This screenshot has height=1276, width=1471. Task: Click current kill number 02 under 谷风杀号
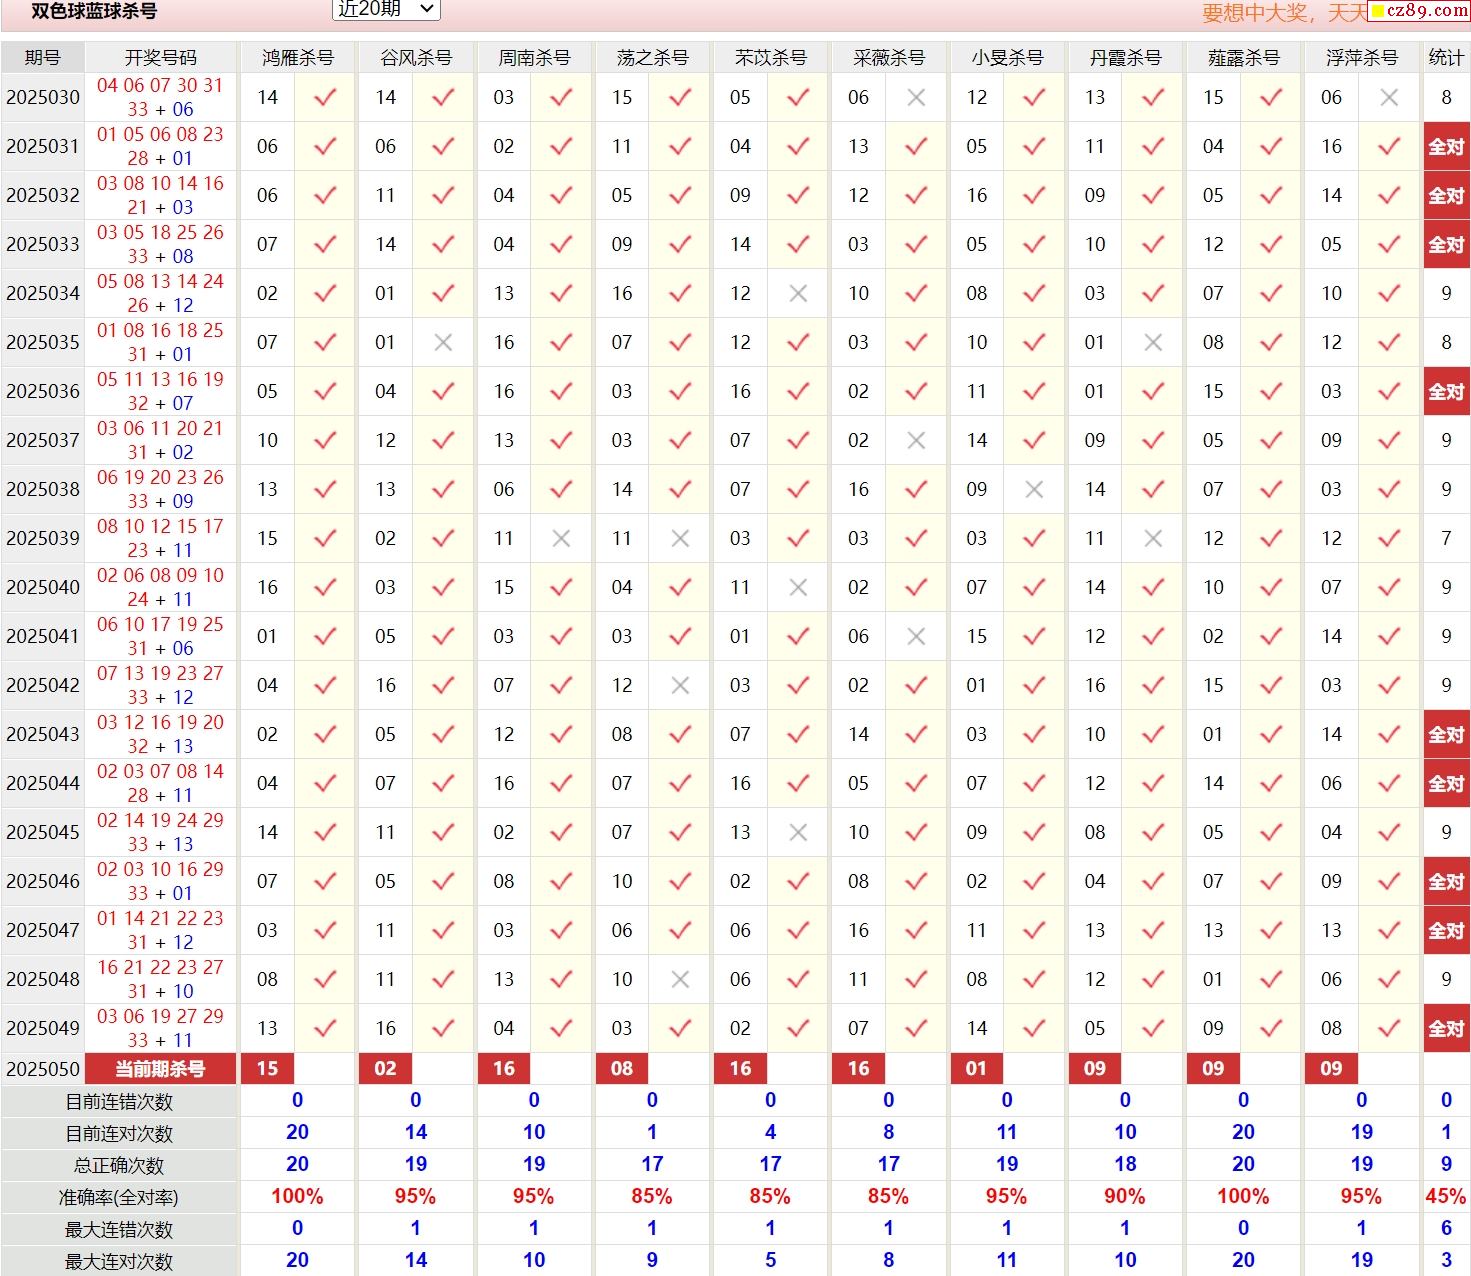pyautogui.click(x=385, y=1069)
